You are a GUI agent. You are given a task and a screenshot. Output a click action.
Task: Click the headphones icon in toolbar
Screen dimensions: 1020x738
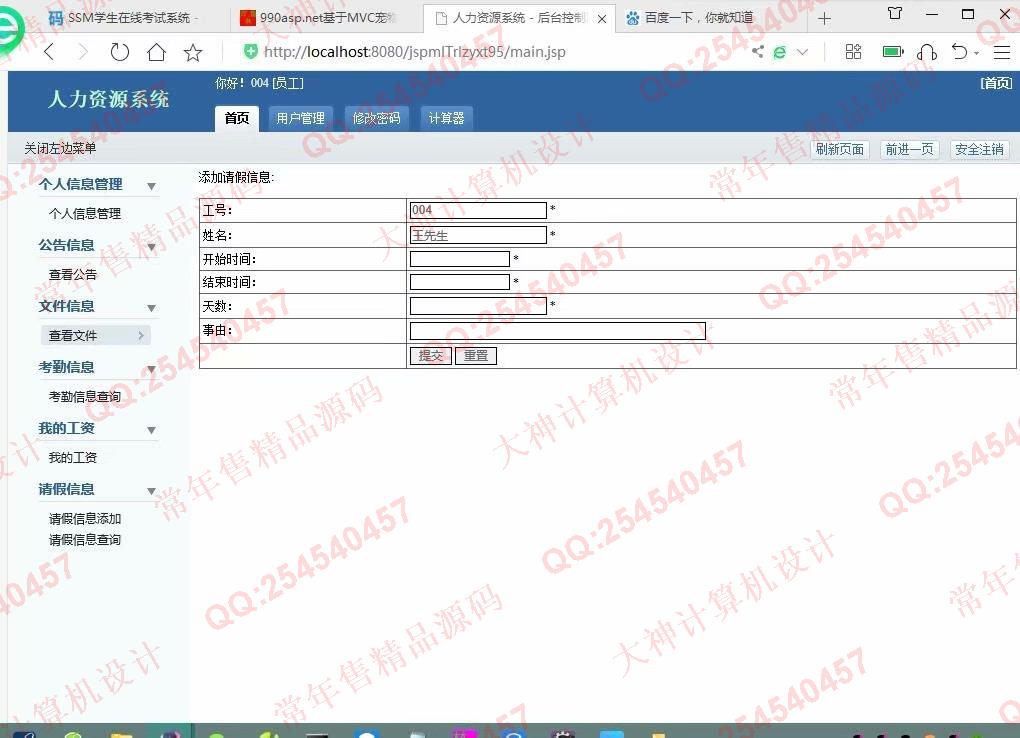[x=927, y=52]
